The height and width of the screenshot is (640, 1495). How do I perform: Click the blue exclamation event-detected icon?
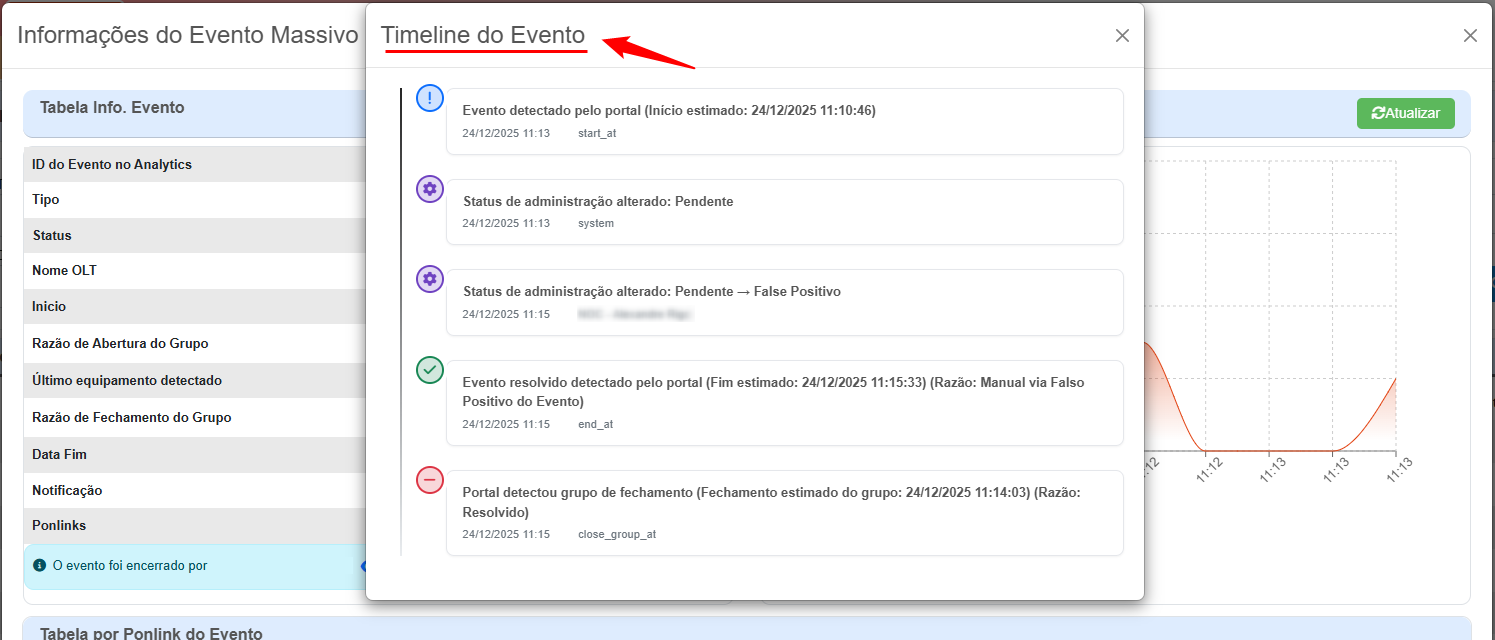430,98
